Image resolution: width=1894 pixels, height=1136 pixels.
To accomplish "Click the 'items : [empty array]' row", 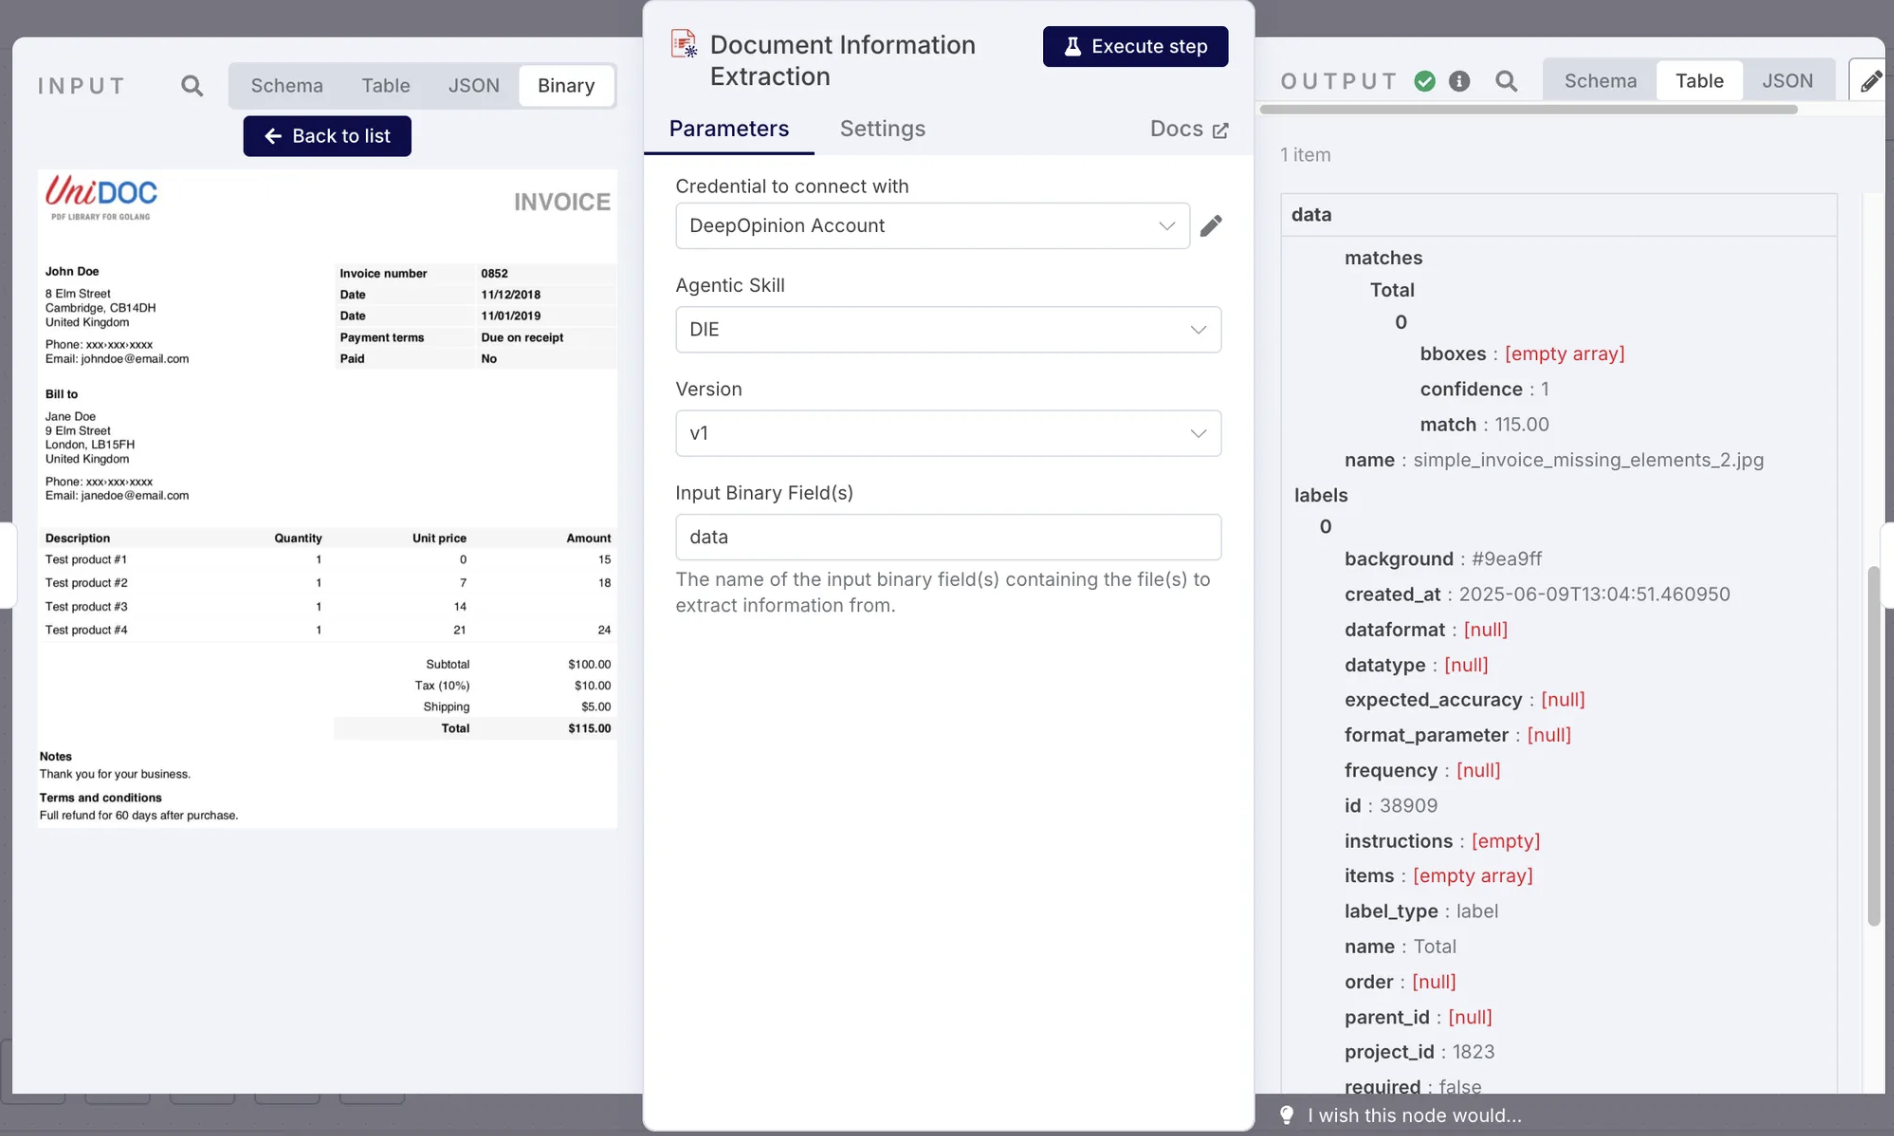I will pyautogui.click(x=1438, y=876).
